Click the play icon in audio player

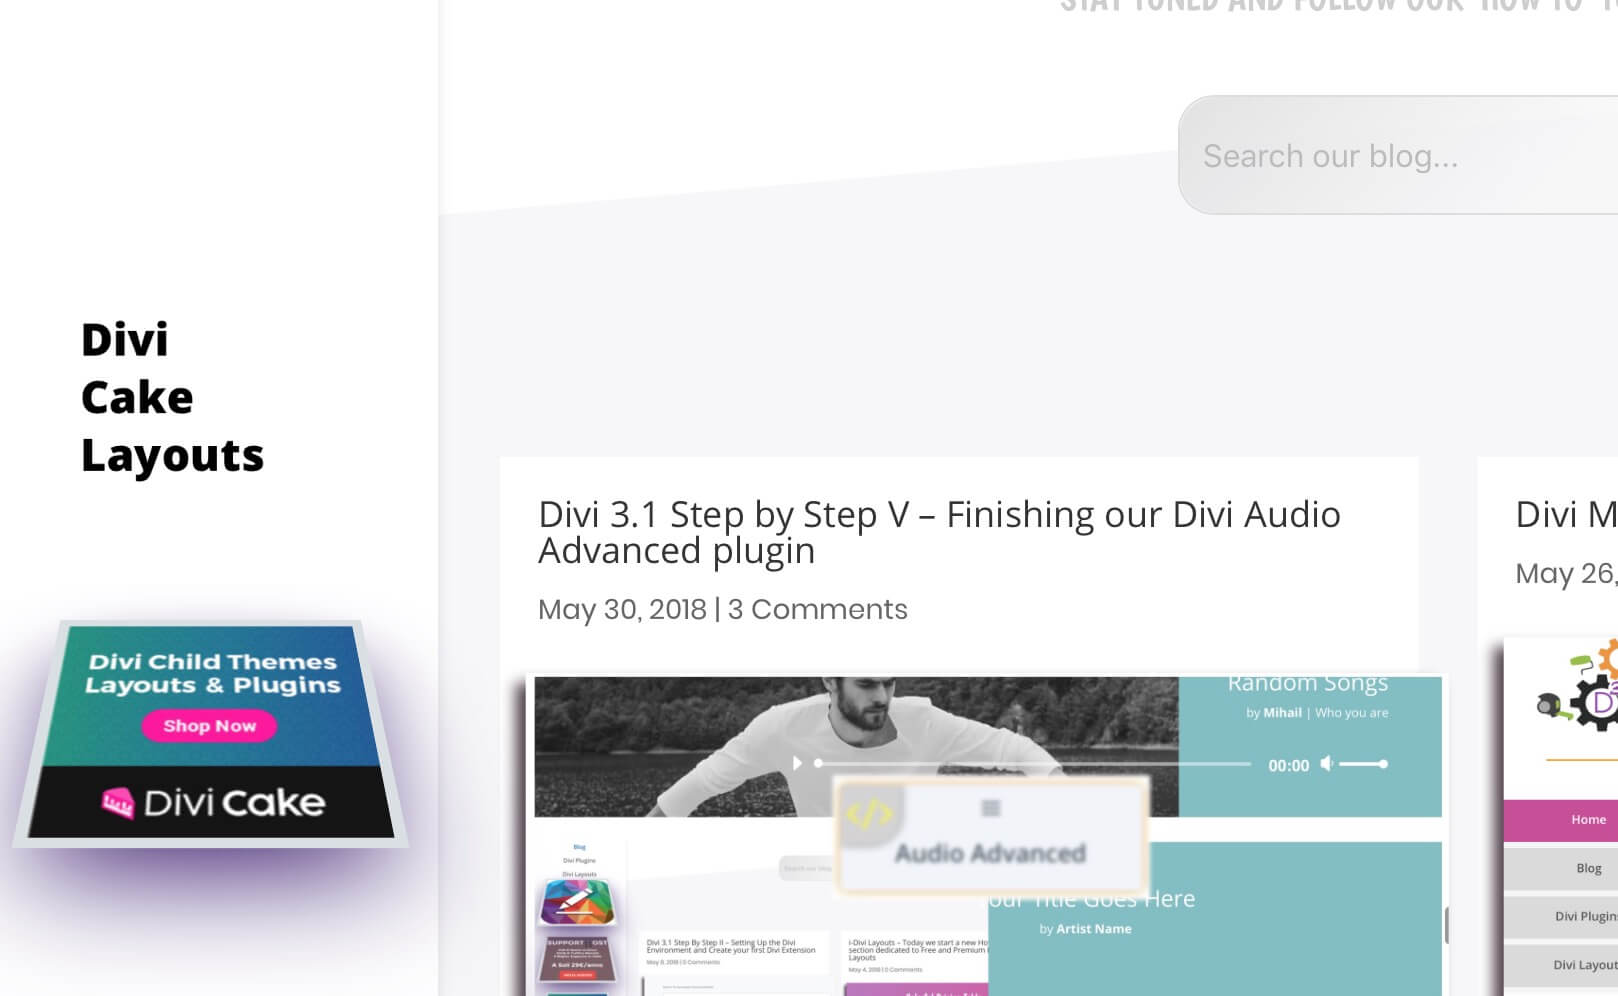click(x=797, y=763)
